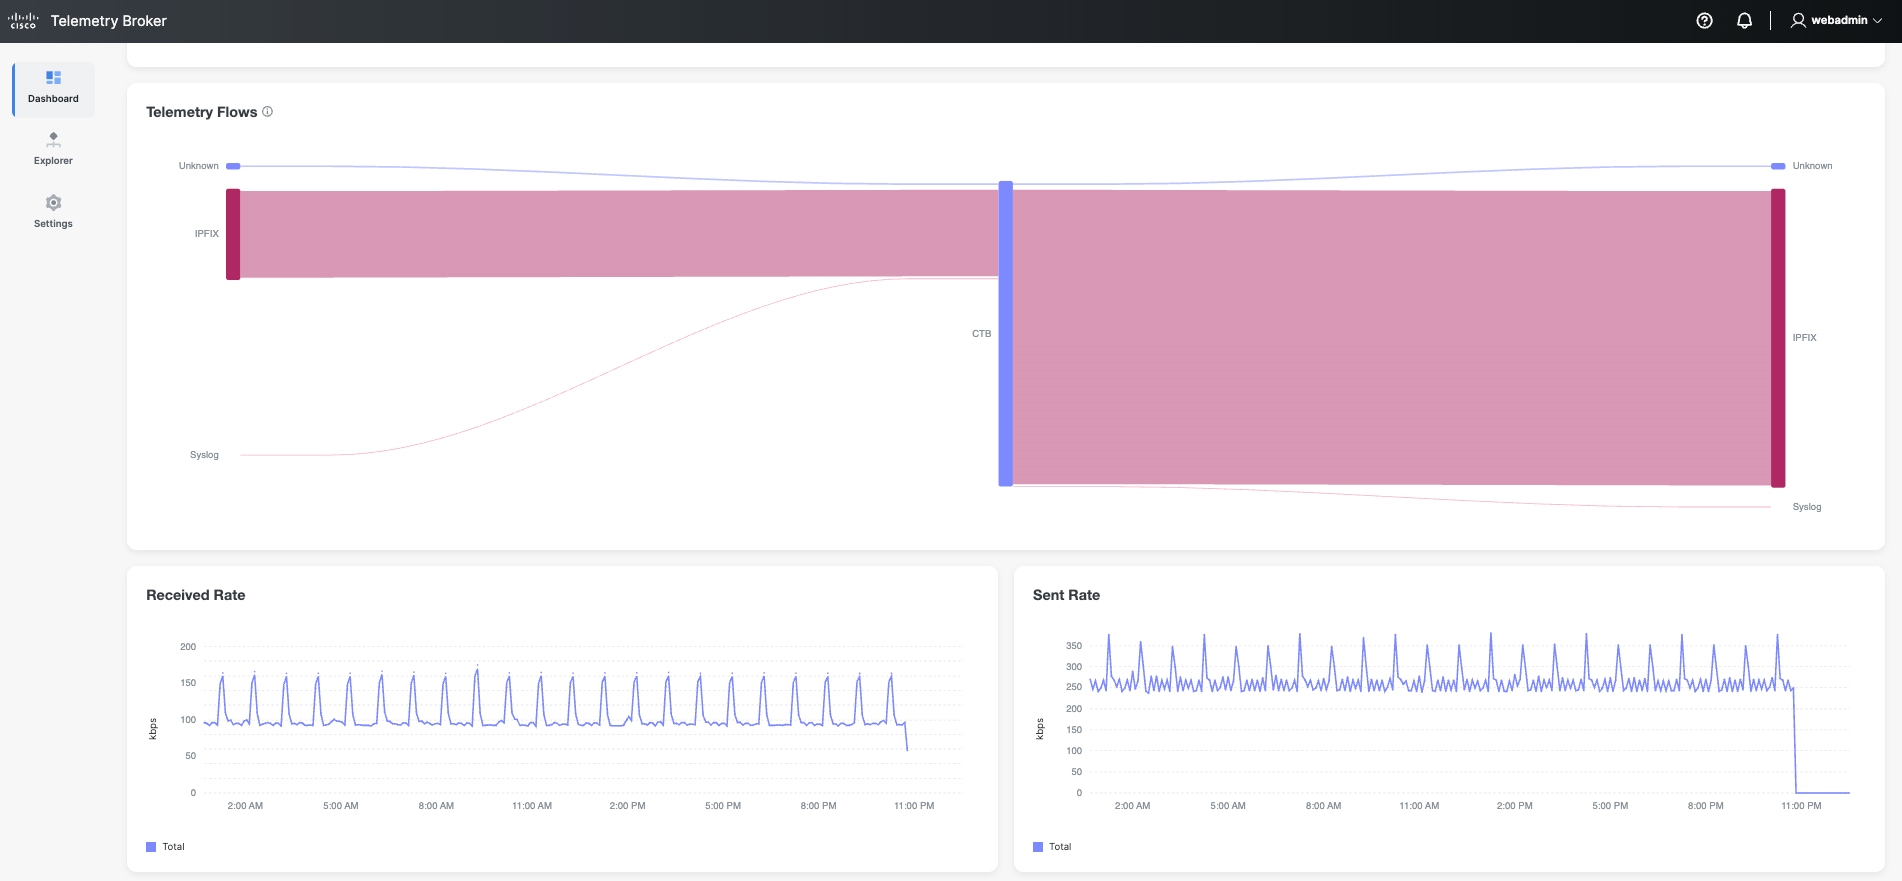Toggle Total legend swatch in Sent Rate
The height and width of the screenshot is (881, 1902).
(x=1038, y=847)
